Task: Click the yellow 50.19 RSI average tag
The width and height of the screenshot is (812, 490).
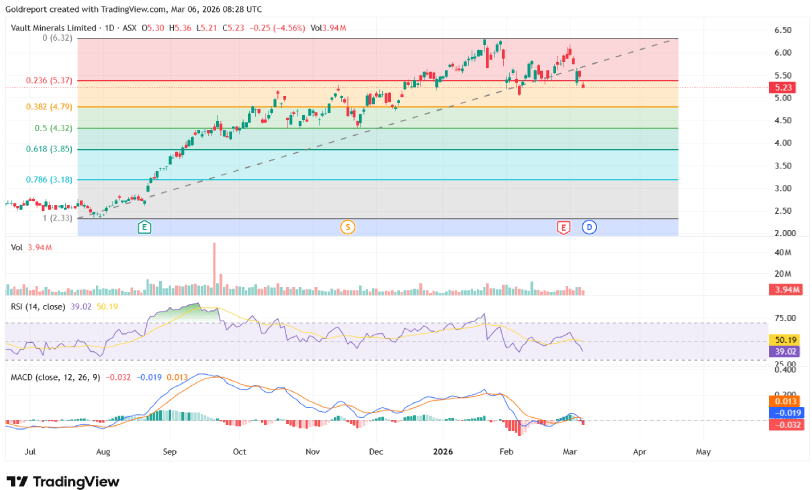Action: click(783, 340)
